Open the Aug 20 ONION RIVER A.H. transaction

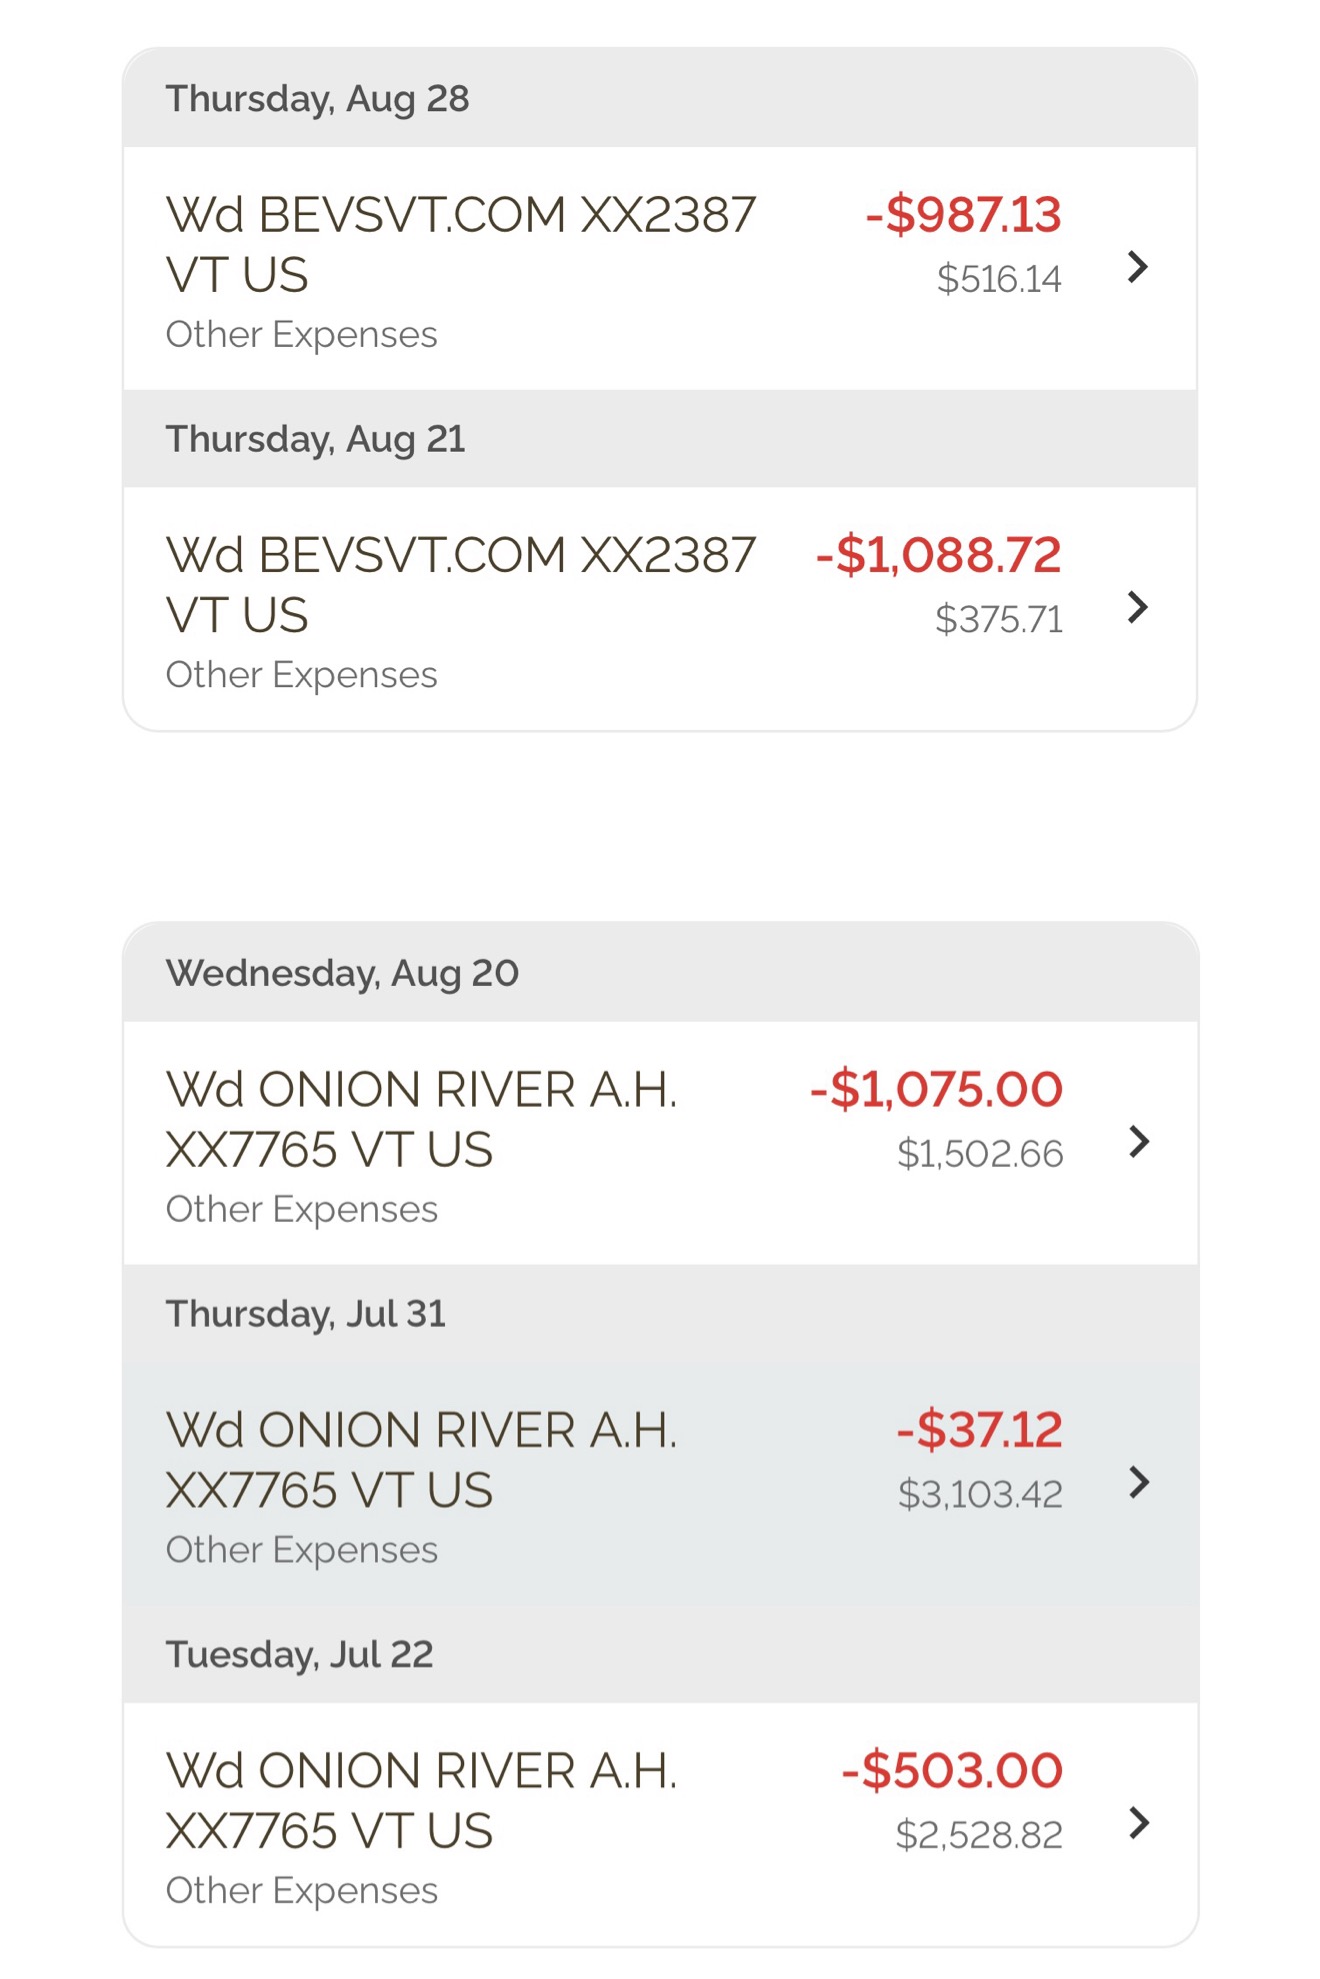pyautogui.click(x=421, y=1119)
